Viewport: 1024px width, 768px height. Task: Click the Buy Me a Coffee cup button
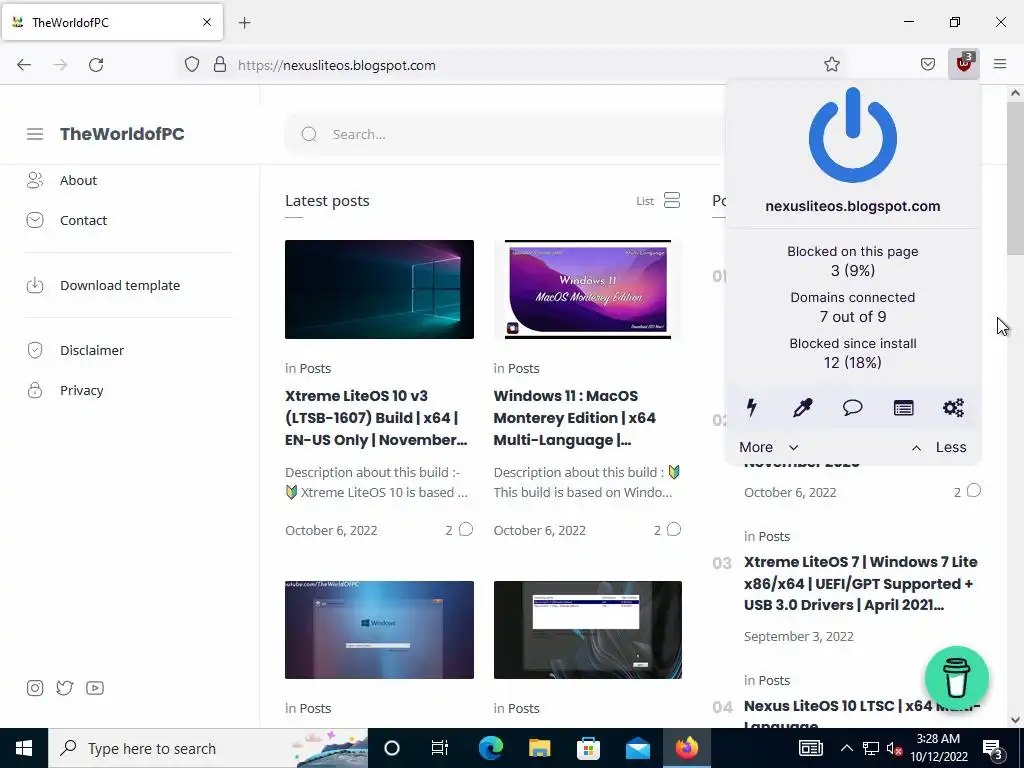[957, 678]
